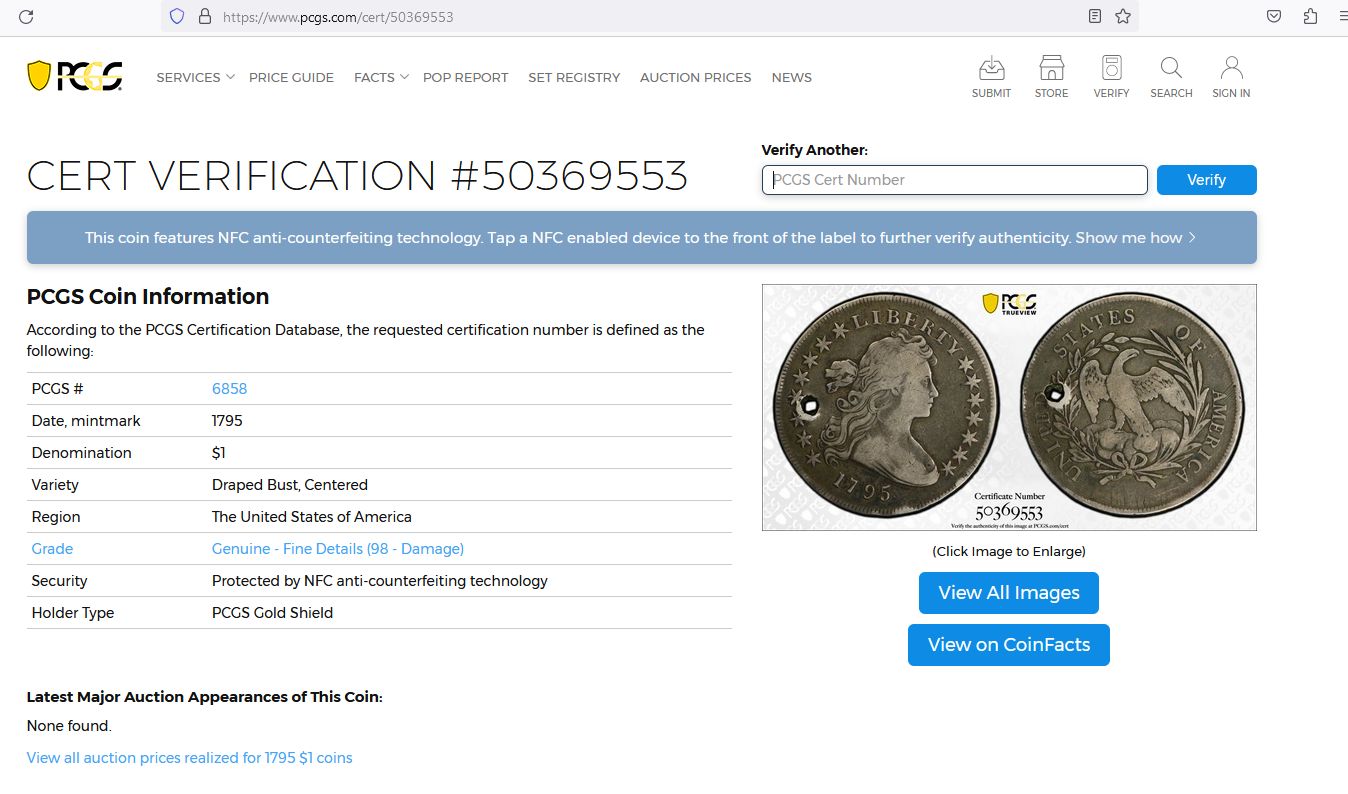The height and width of the screenshot is (794, 1348).
Task: Open the NEWS menu item
Action: click(791, 77)
